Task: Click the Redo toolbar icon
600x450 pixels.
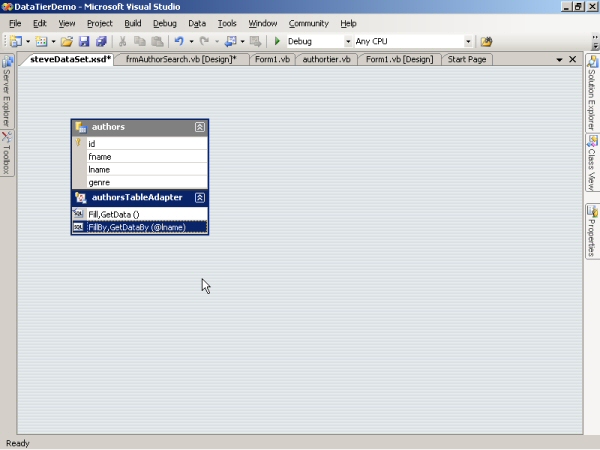Action: (204, 41)
